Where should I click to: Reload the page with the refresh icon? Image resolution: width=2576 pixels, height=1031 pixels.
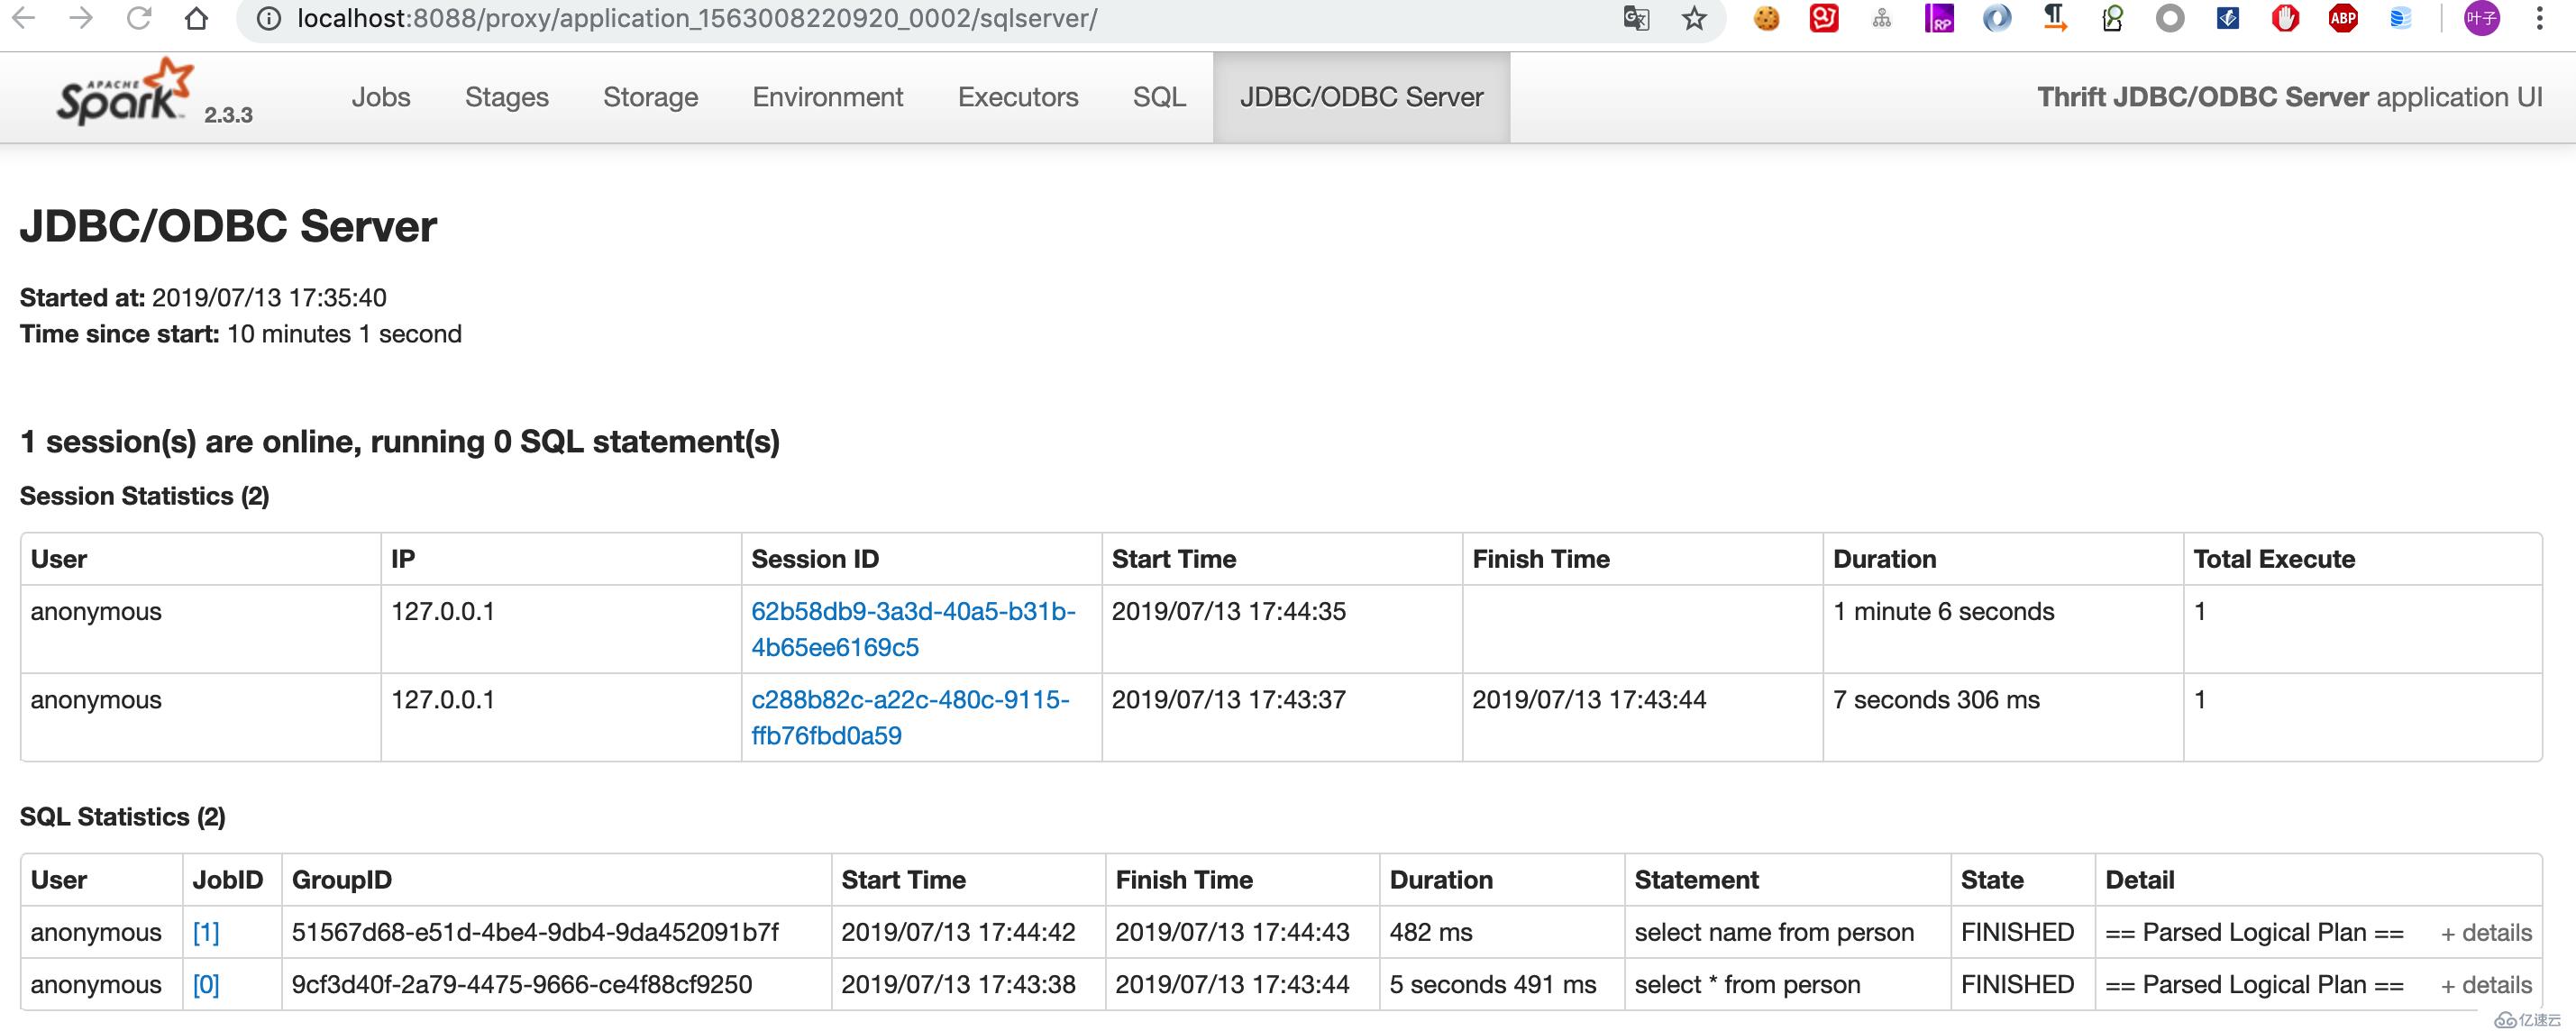pos(139,18)
